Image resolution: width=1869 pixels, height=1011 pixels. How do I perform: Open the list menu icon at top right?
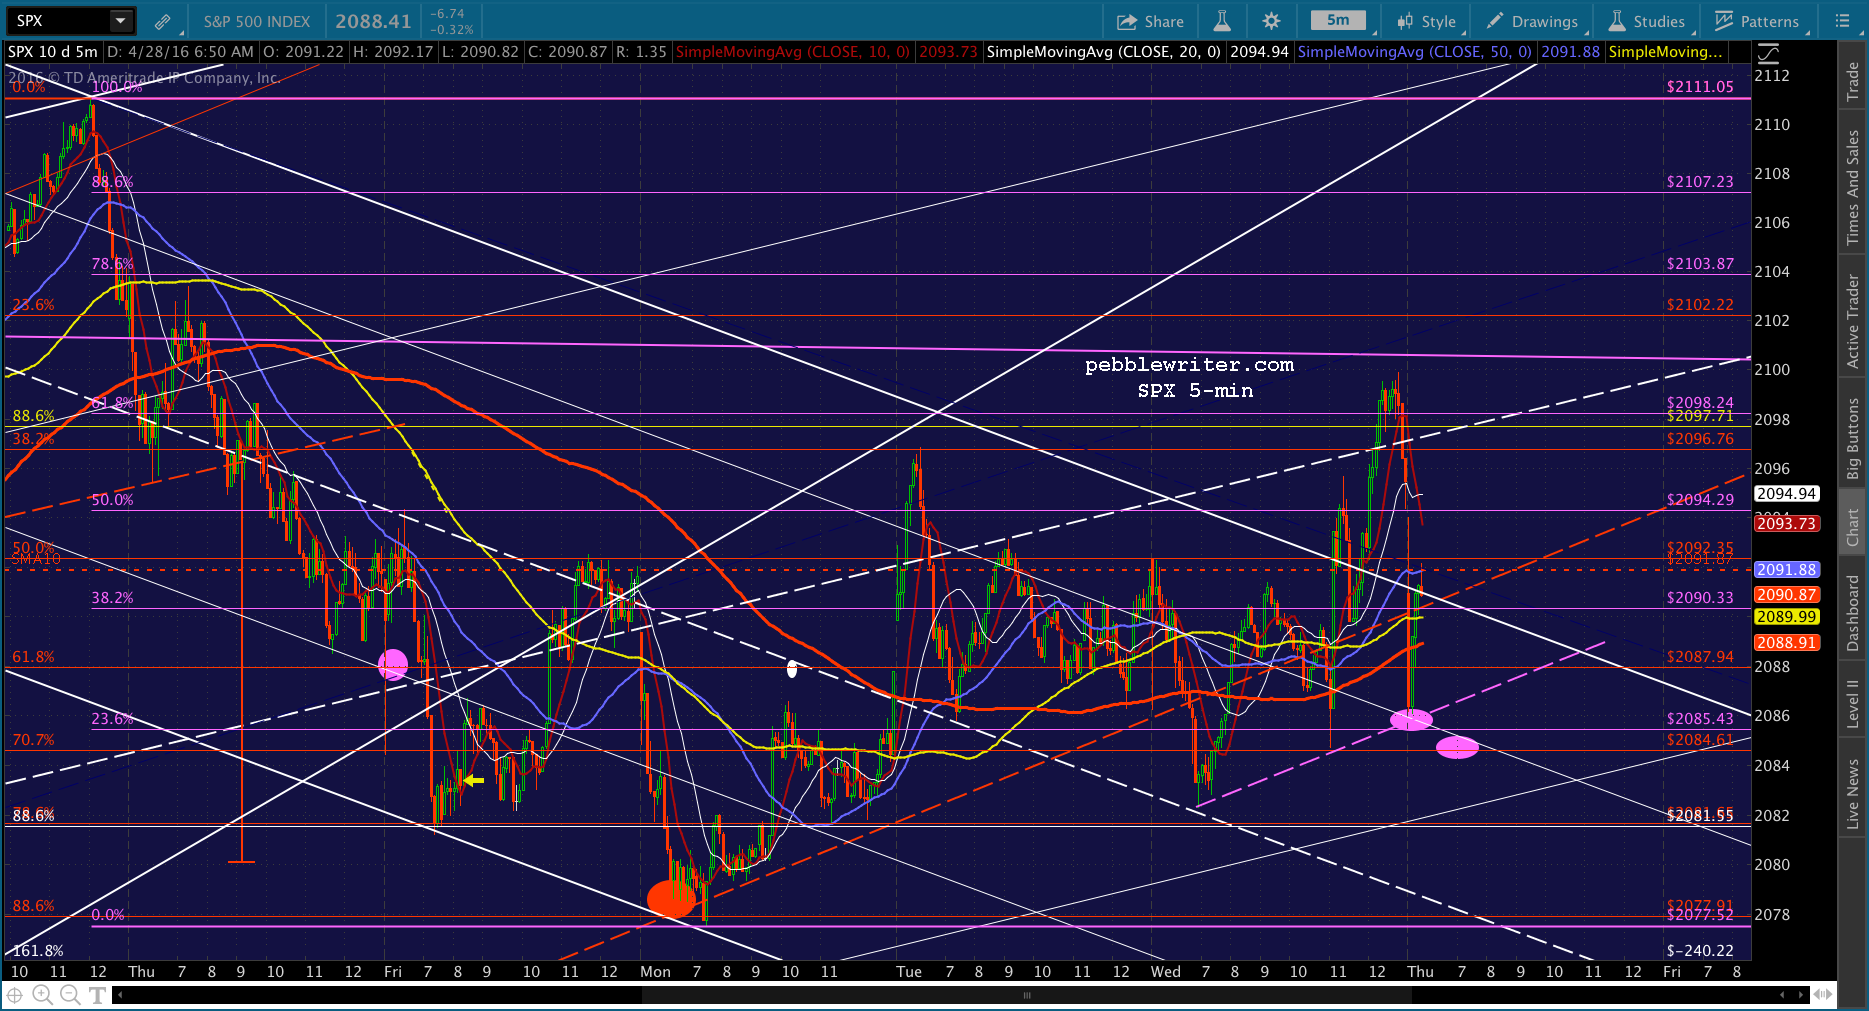pyautogui.click(x=1842, y=21)
